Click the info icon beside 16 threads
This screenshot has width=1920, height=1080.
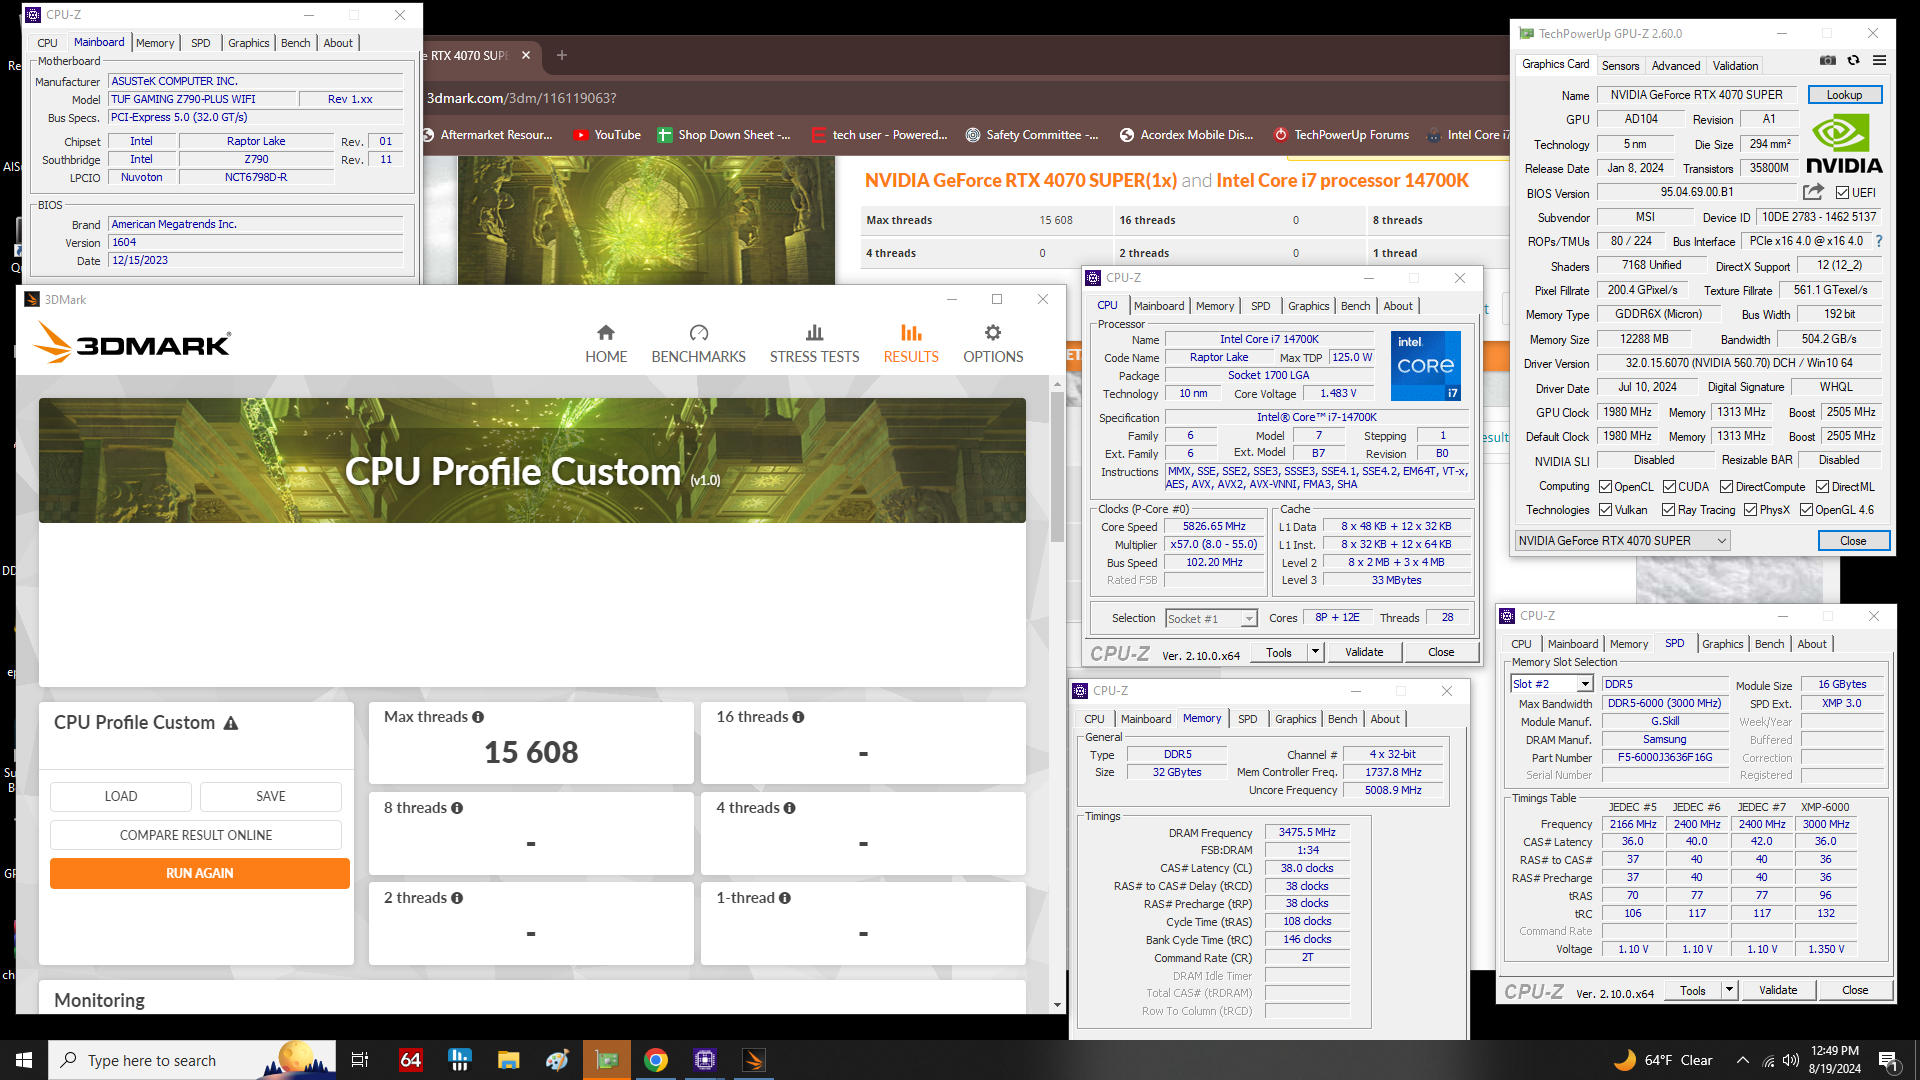(x=798, y=717)
